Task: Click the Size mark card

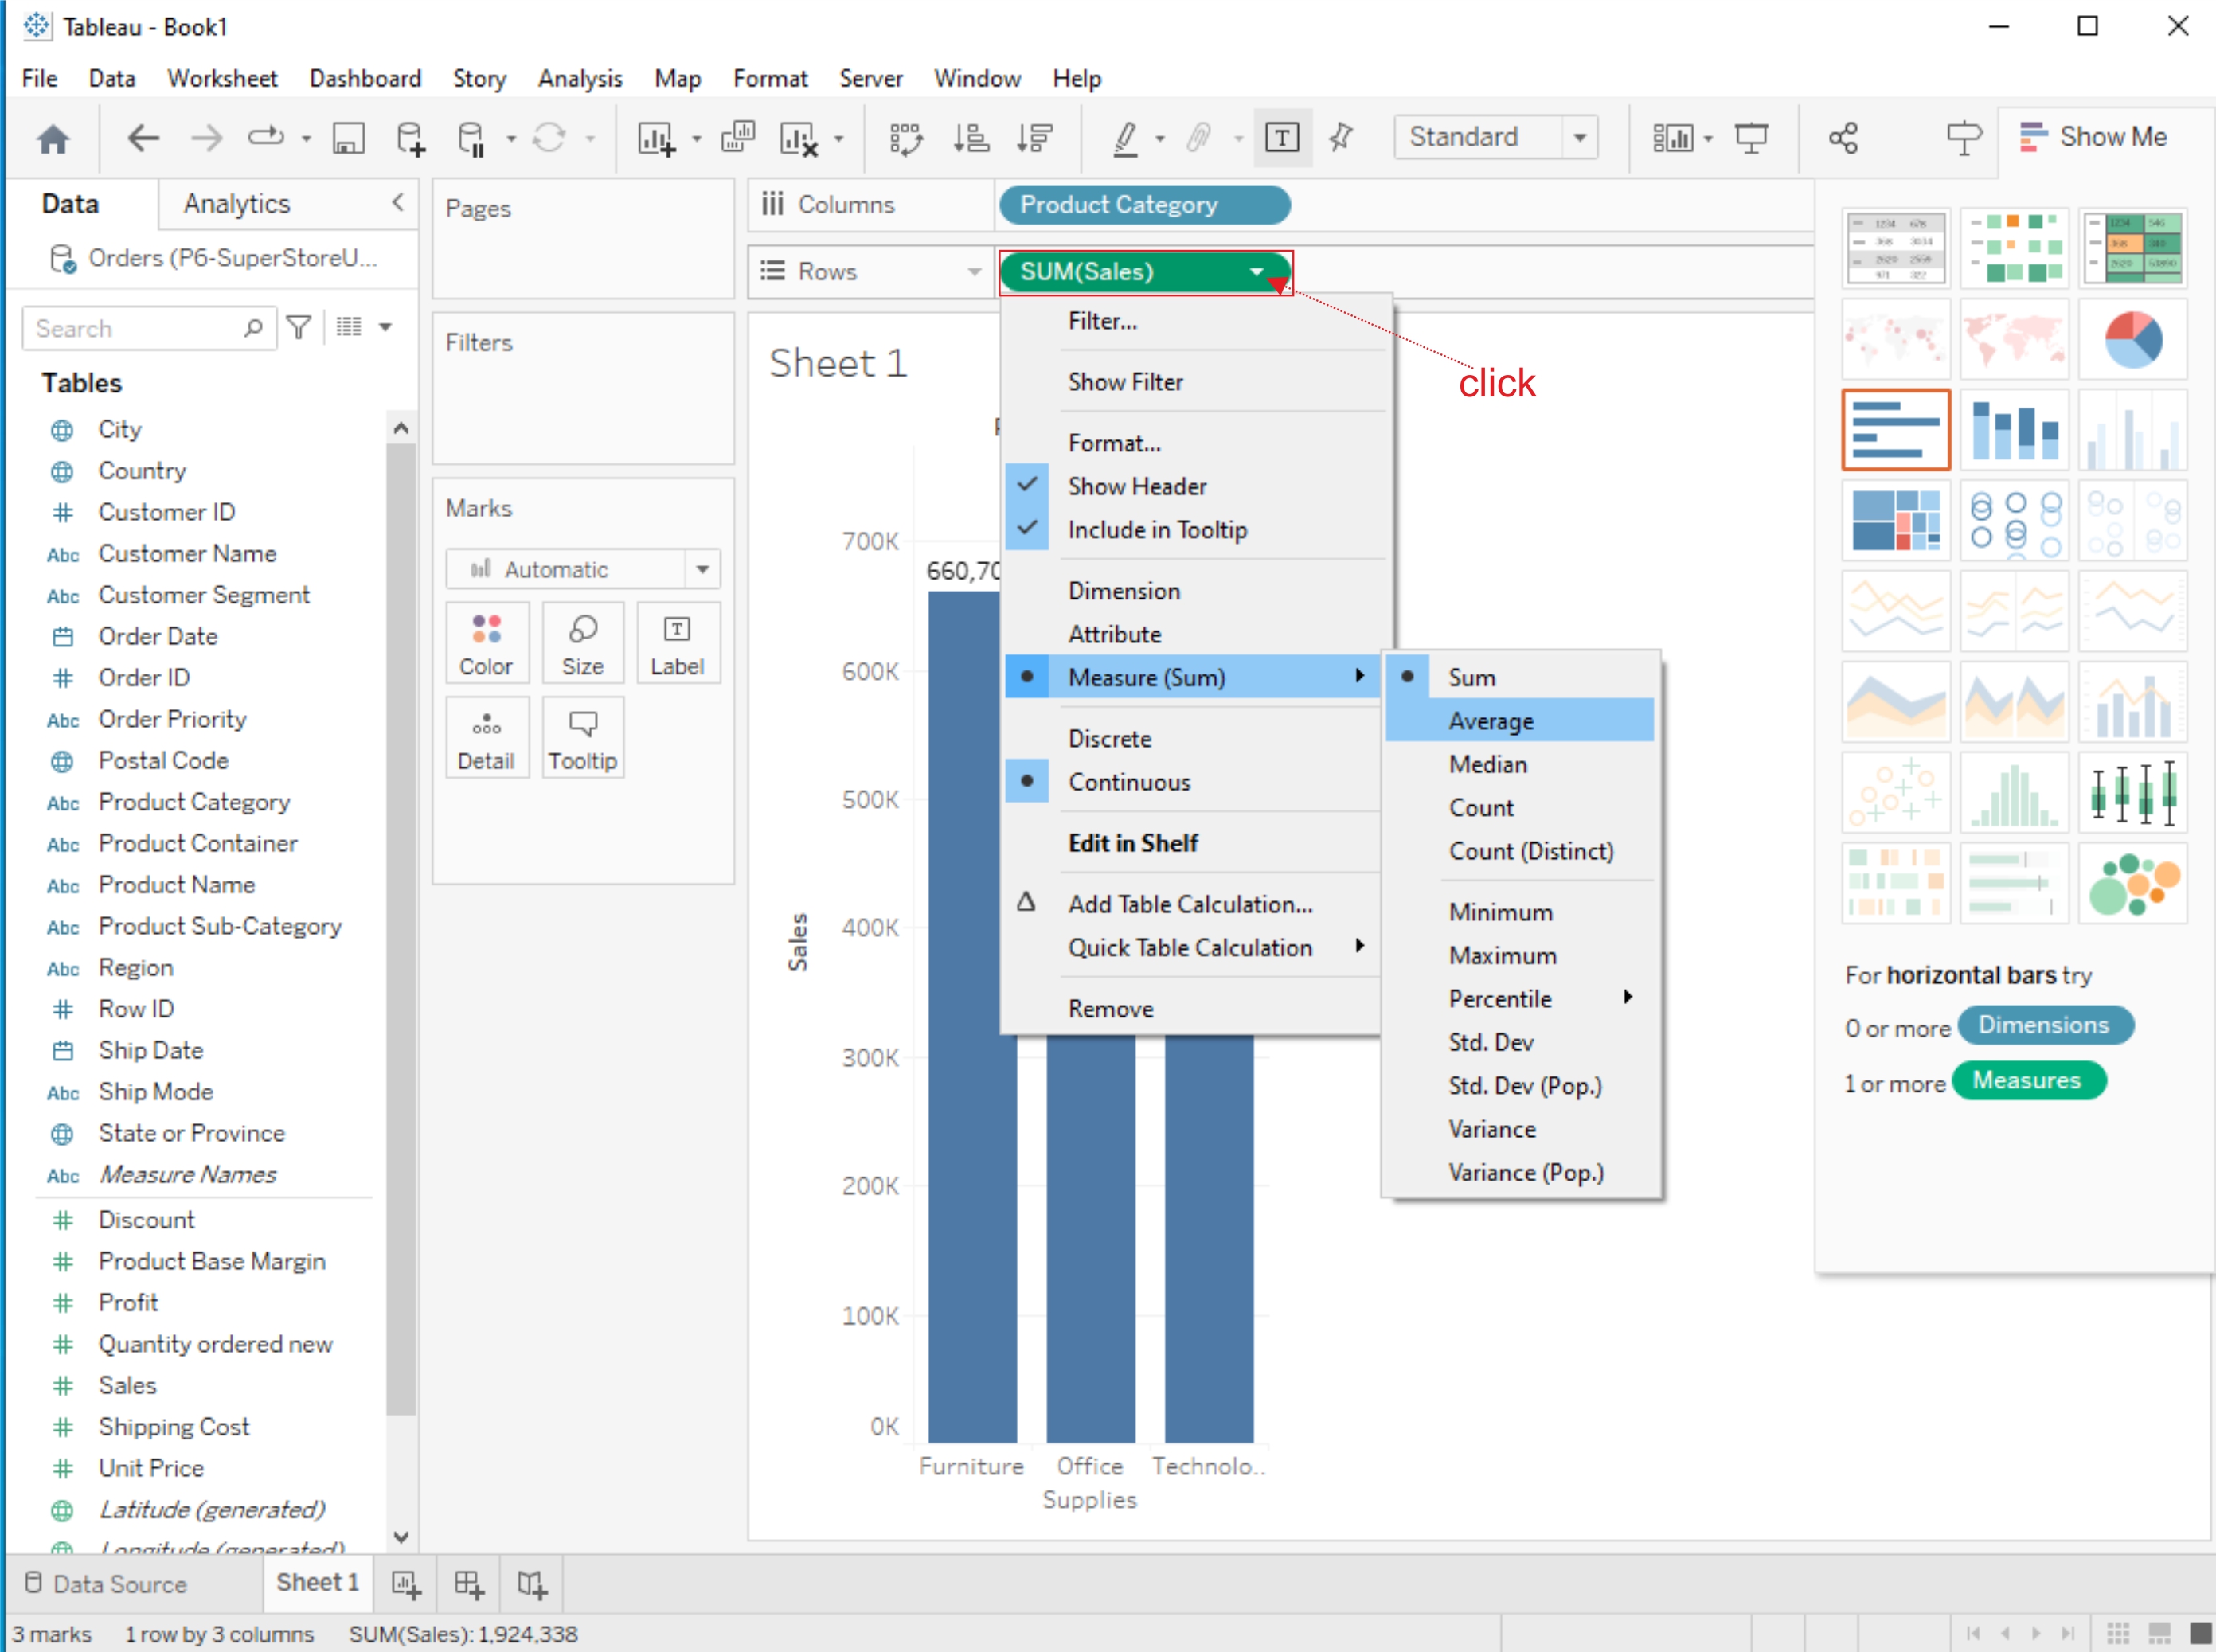Action: click(583, 643)
